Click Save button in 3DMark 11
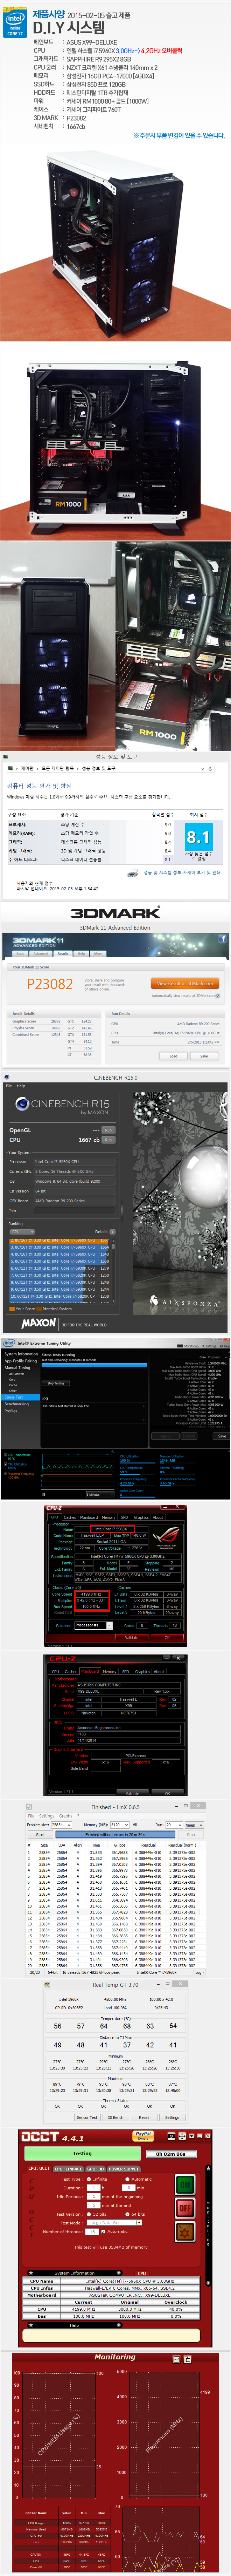 click(x=204, y=1056)
